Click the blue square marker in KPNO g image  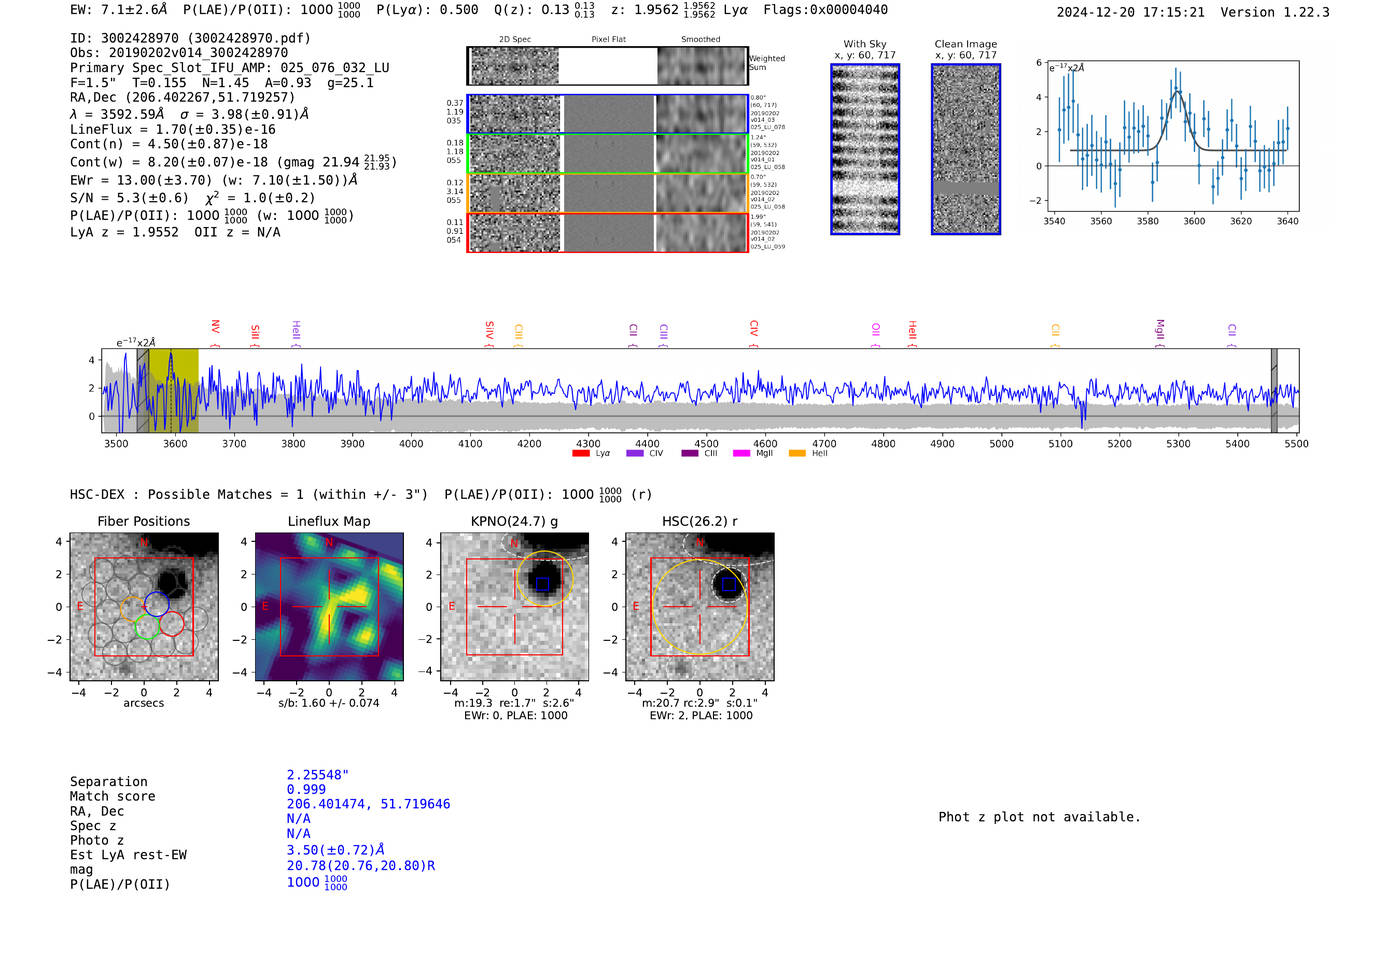point(542,584)
